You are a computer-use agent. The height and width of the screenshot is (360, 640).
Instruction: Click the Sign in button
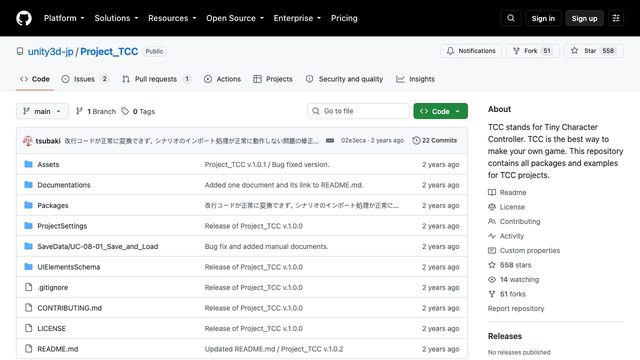click(543, 18)
